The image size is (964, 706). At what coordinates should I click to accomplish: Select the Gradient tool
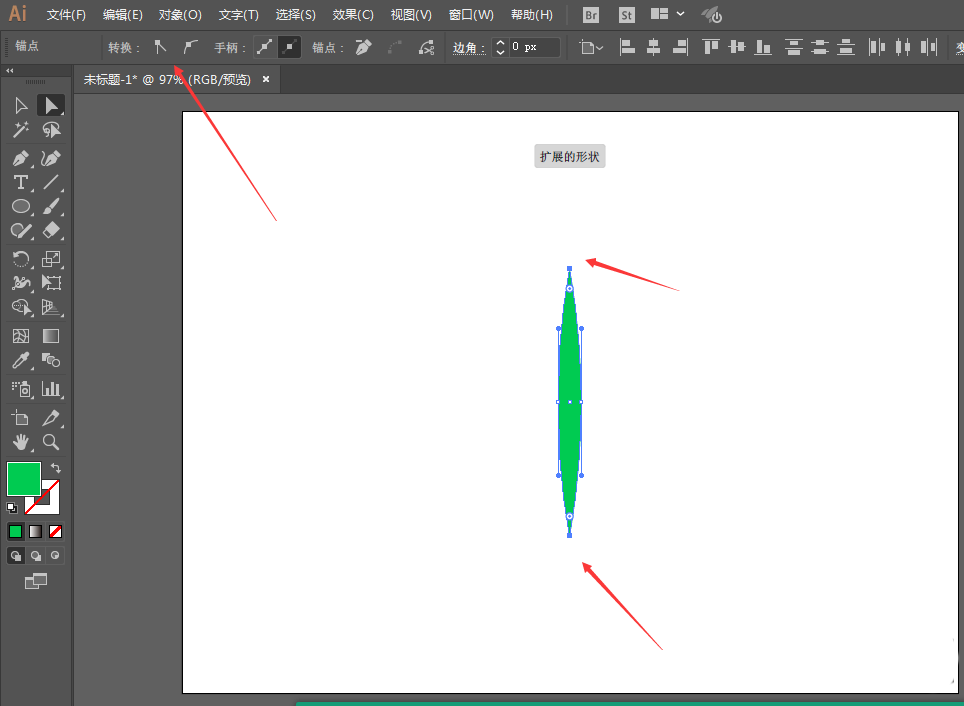(51, 336)
